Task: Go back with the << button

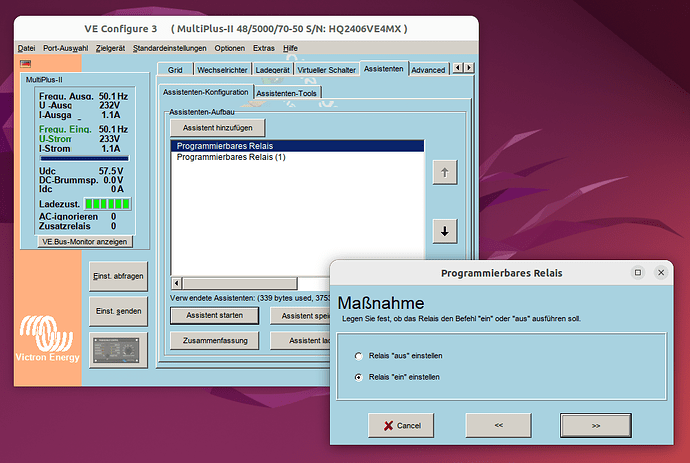Action: pyautogui.click(x=499, y=426)
